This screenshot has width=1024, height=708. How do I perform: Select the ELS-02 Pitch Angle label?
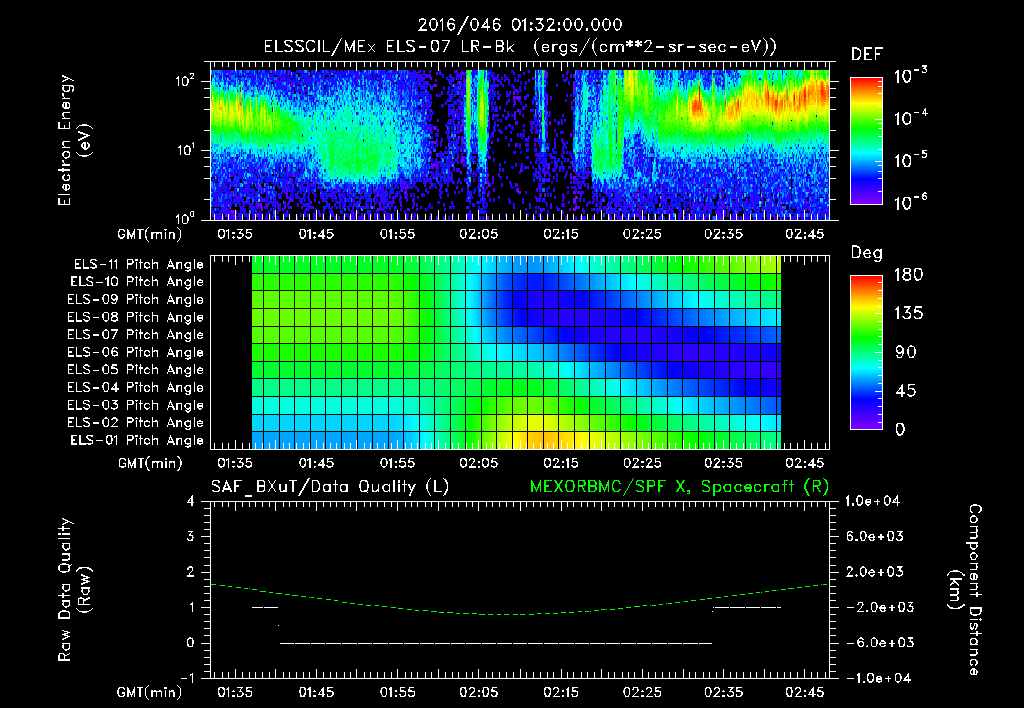(x=136, y=423)
